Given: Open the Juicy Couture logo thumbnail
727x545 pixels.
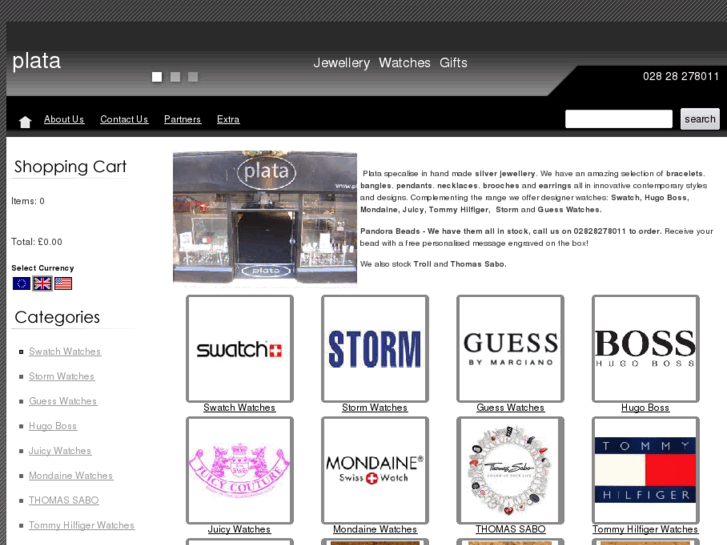Looking at the screenshot, I should point(240,470).
